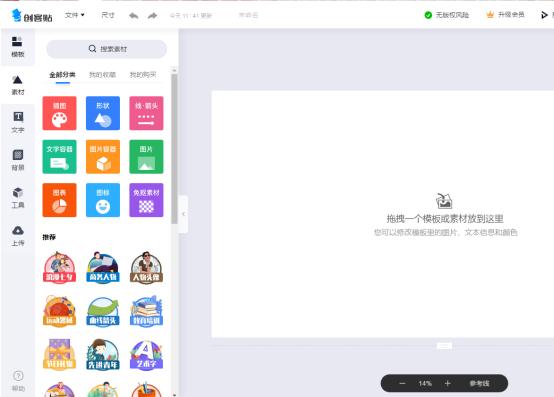554x397 pixels.
Task: Select the 浪漫七夕 recommended badge
Action: point(59,267)
